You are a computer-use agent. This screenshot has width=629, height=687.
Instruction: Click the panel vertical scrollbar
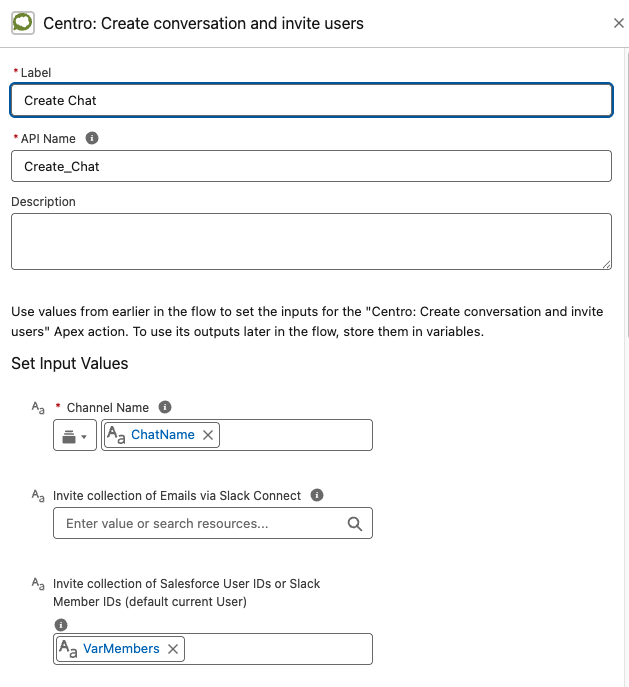[626, 193]
